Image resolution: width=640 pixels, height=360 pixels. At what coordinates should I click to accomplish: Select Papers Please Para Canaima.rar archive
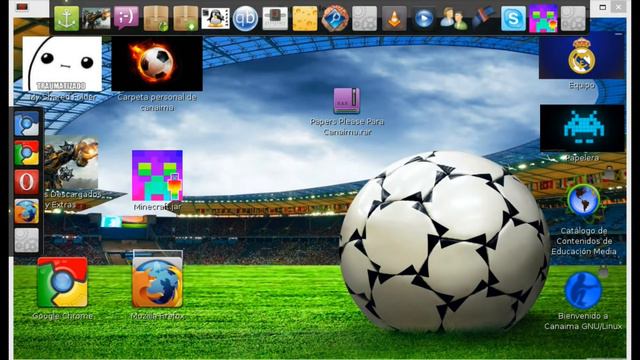coord(347,100)
